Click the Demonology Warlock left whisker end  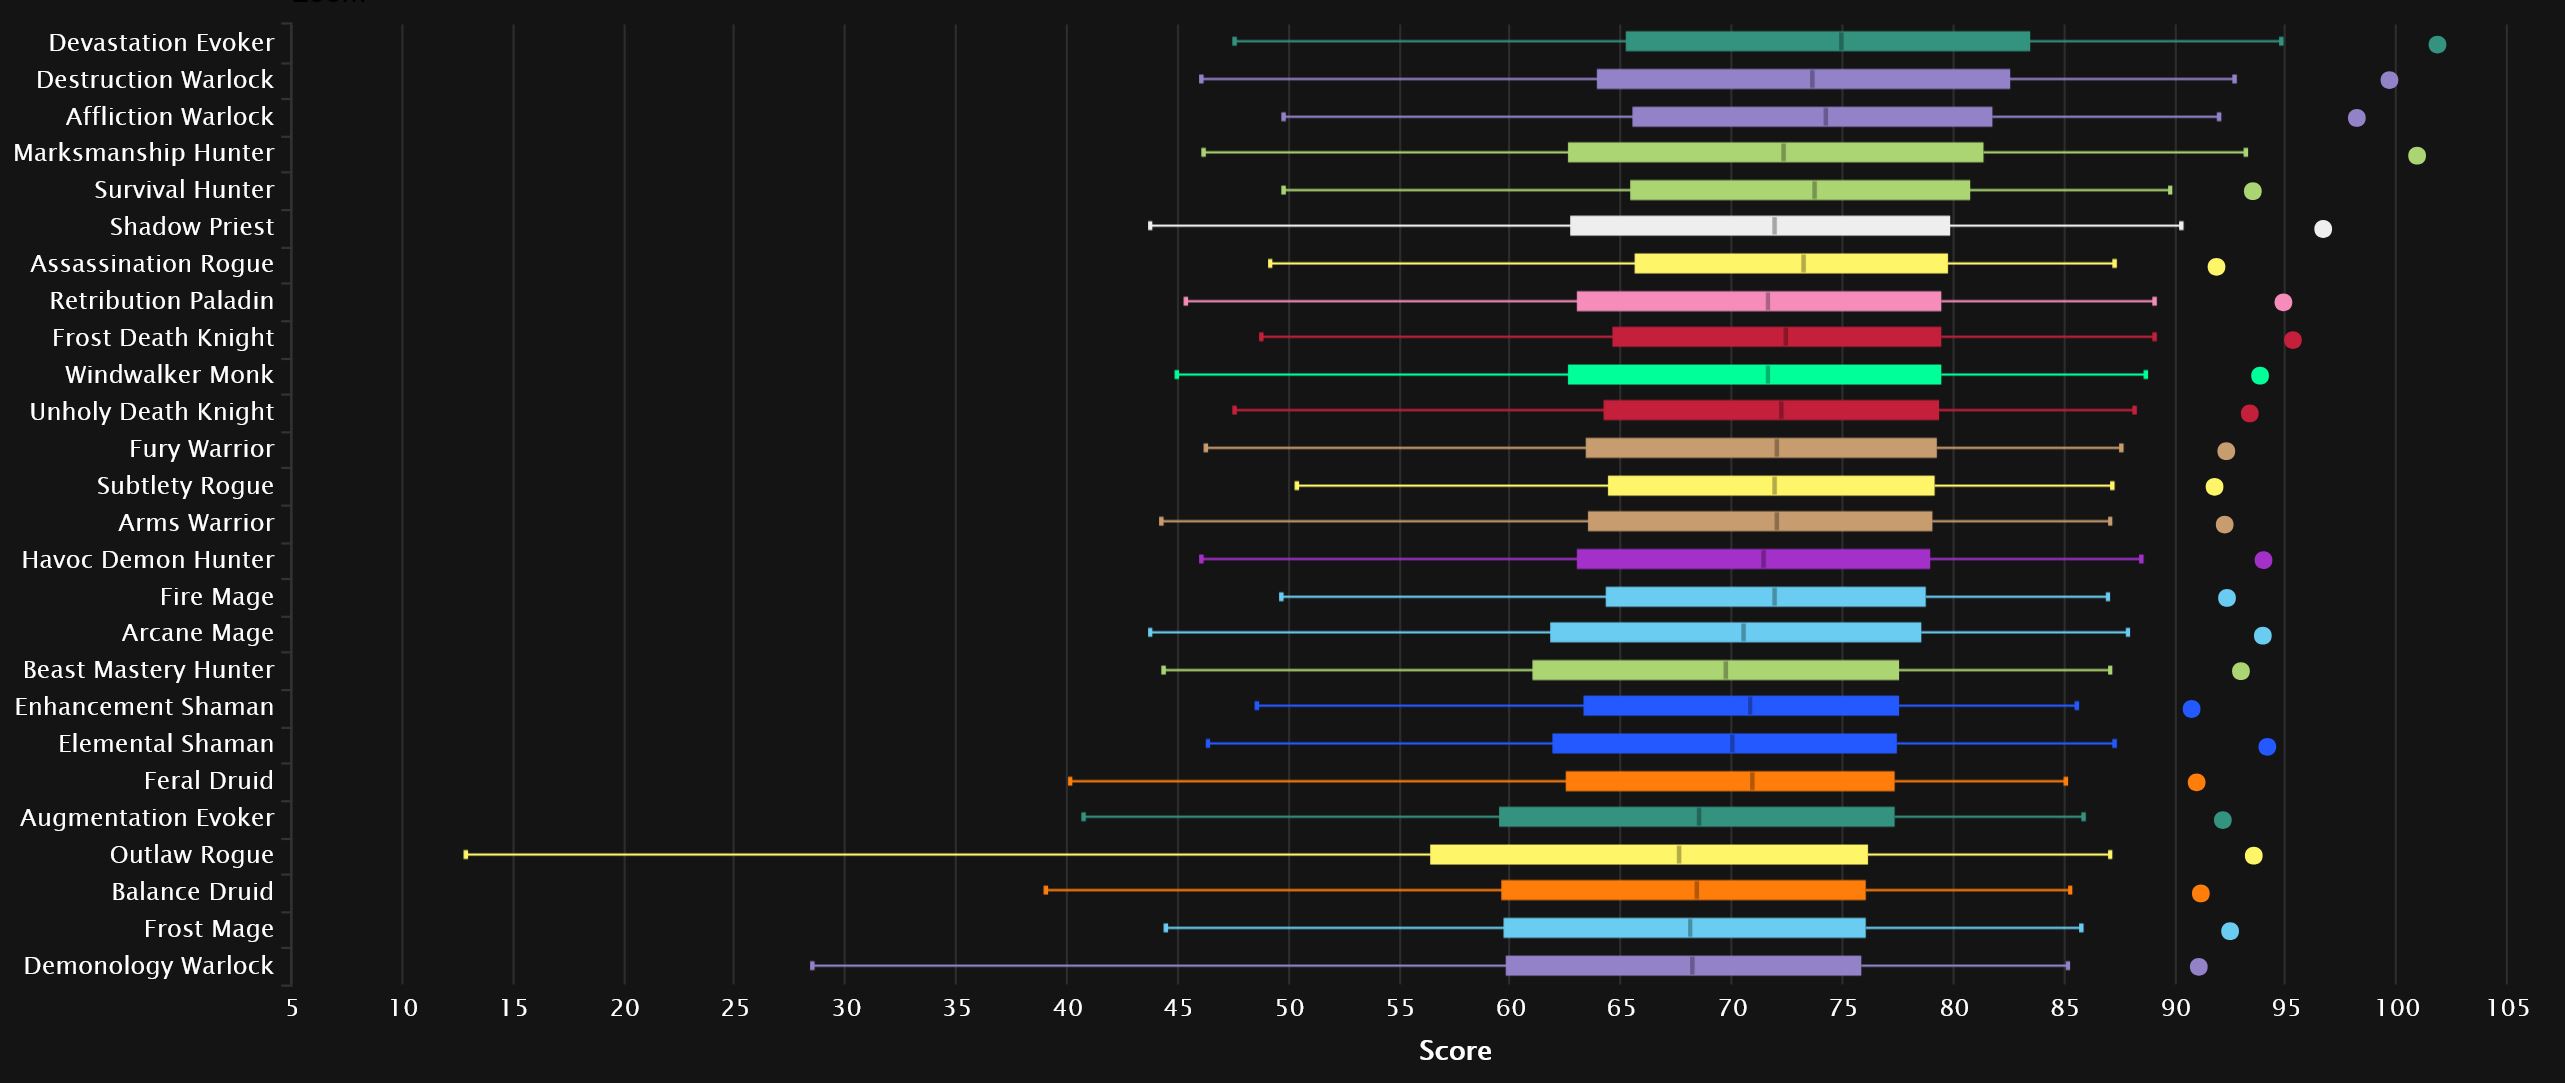[812, 965]
